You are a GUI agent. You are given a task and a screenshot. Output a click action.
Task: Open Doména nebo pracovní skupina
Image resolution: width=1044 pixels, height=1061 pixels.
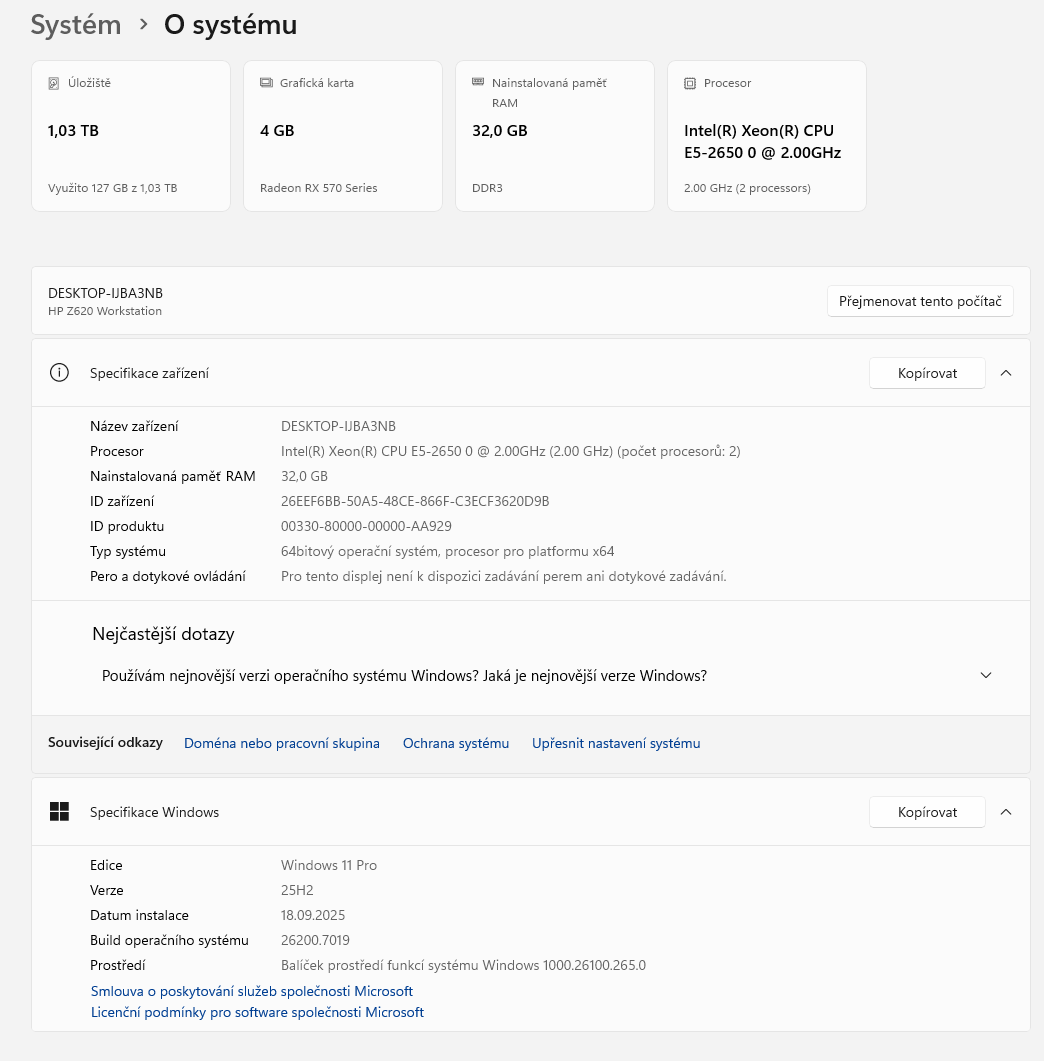282,743
